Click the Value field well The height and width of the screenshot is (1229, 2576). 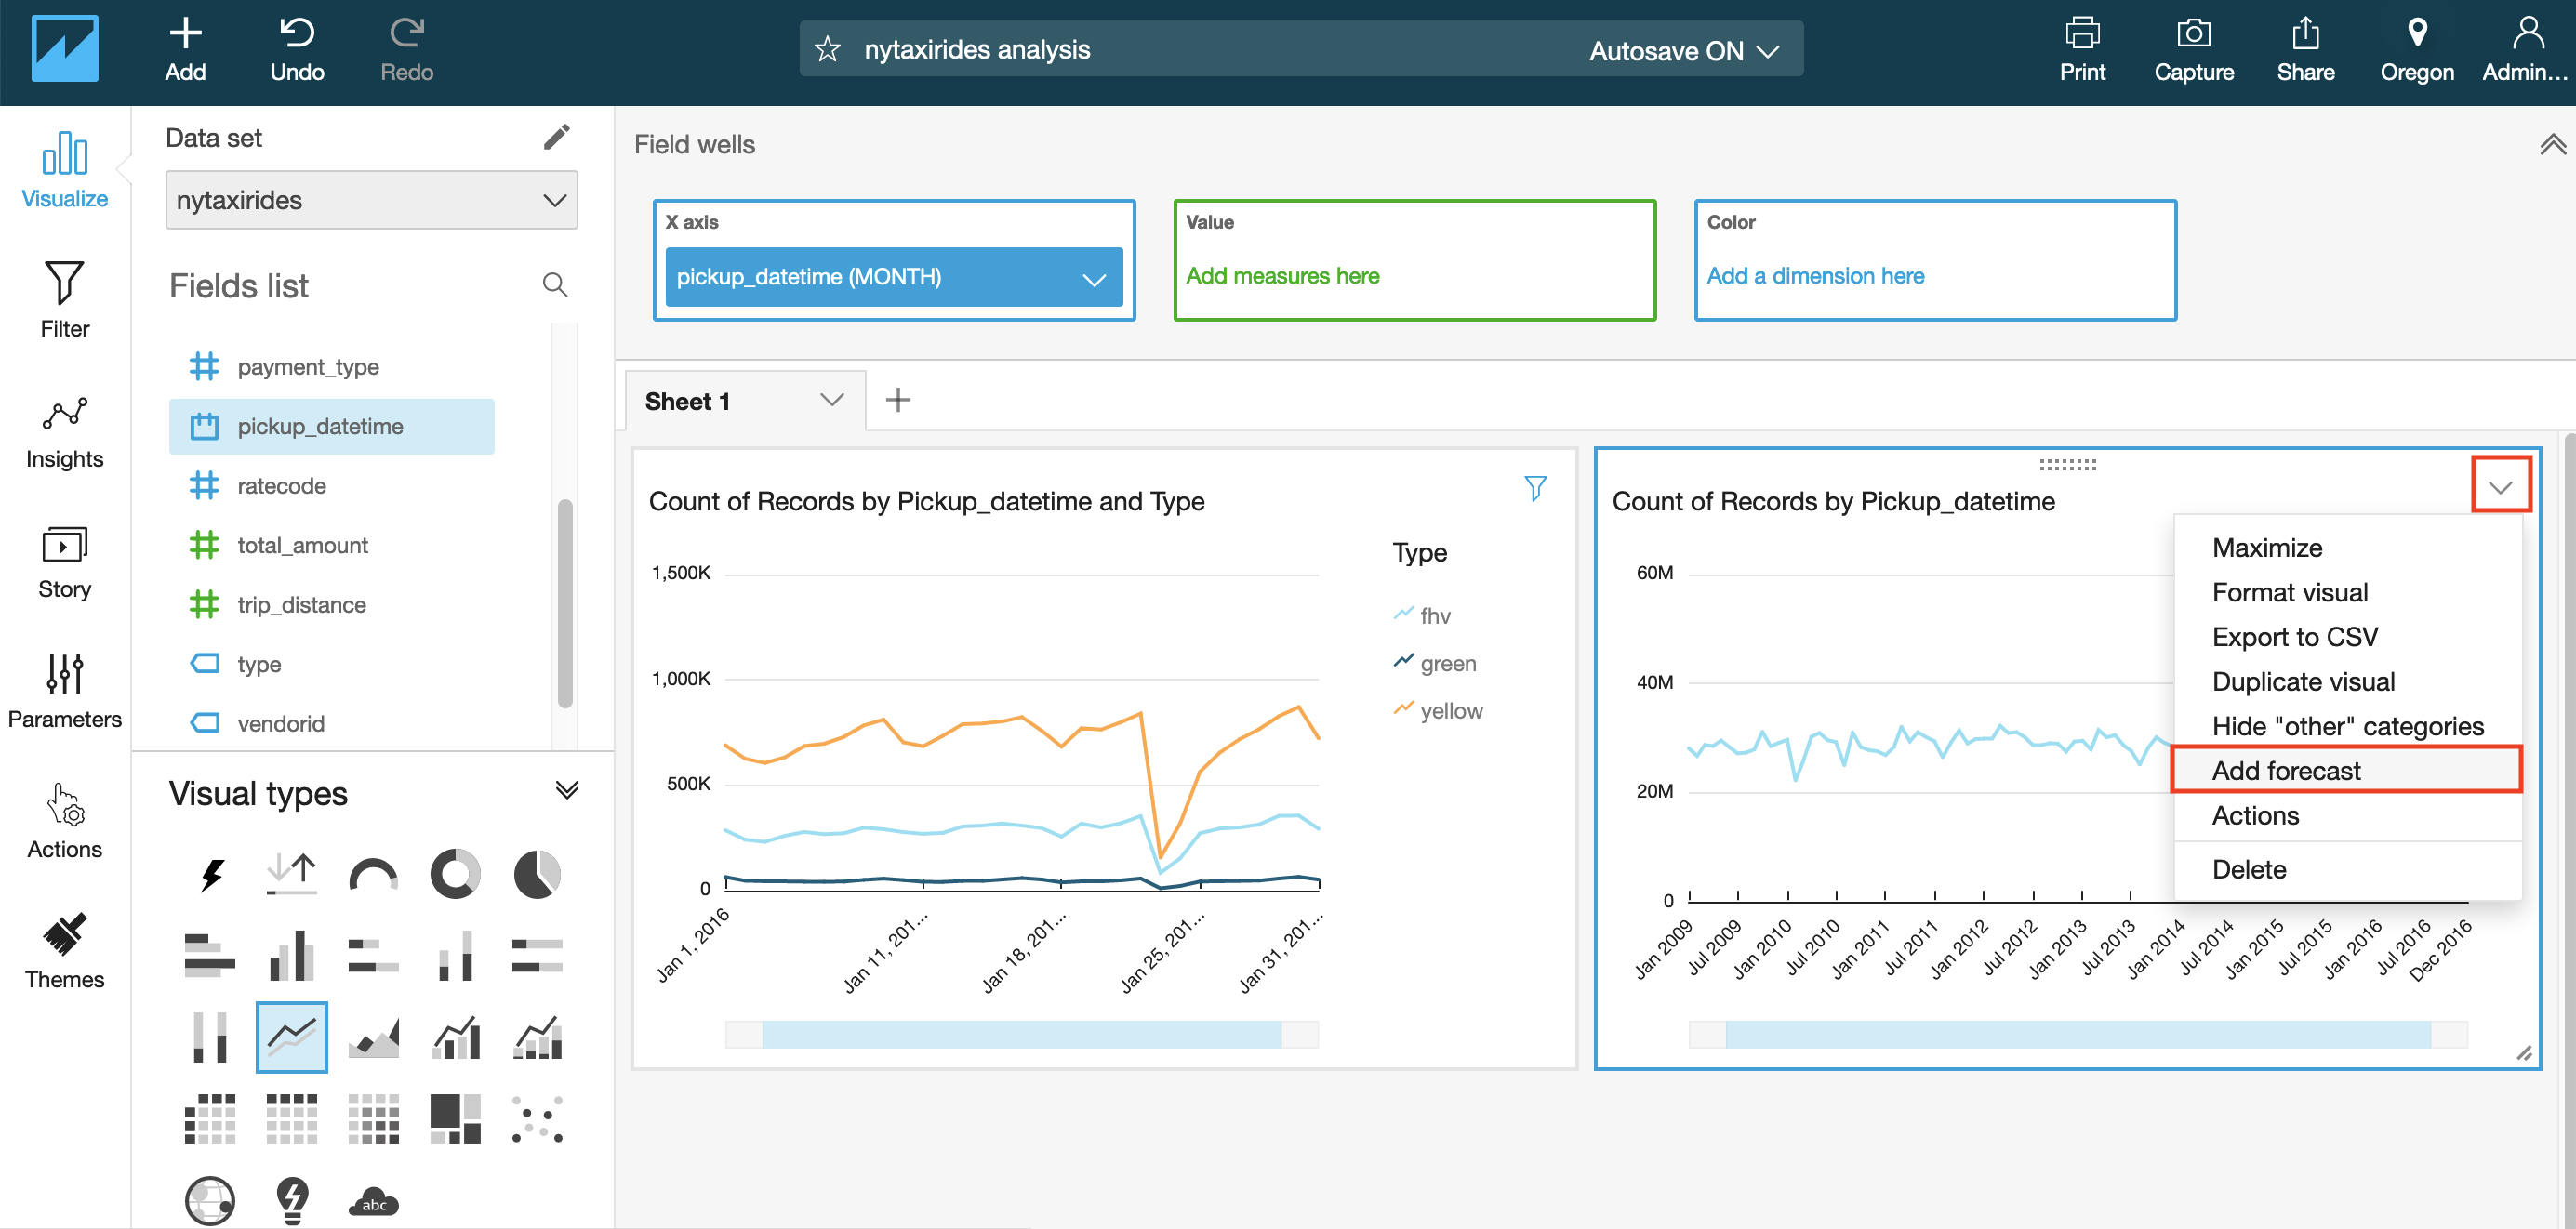(x=1414, y=260)
